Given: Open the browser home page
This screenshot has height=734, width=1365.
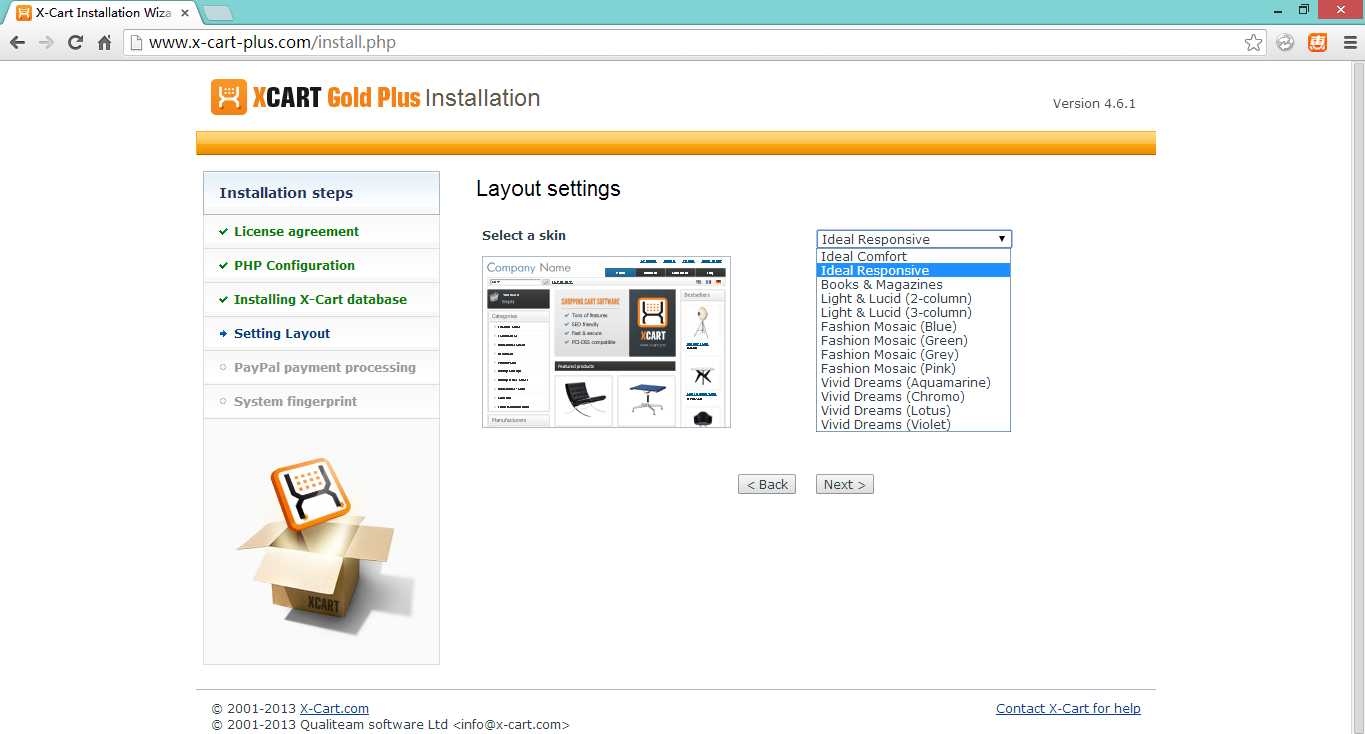Looking at the screenshot, I should coord(104,43).
